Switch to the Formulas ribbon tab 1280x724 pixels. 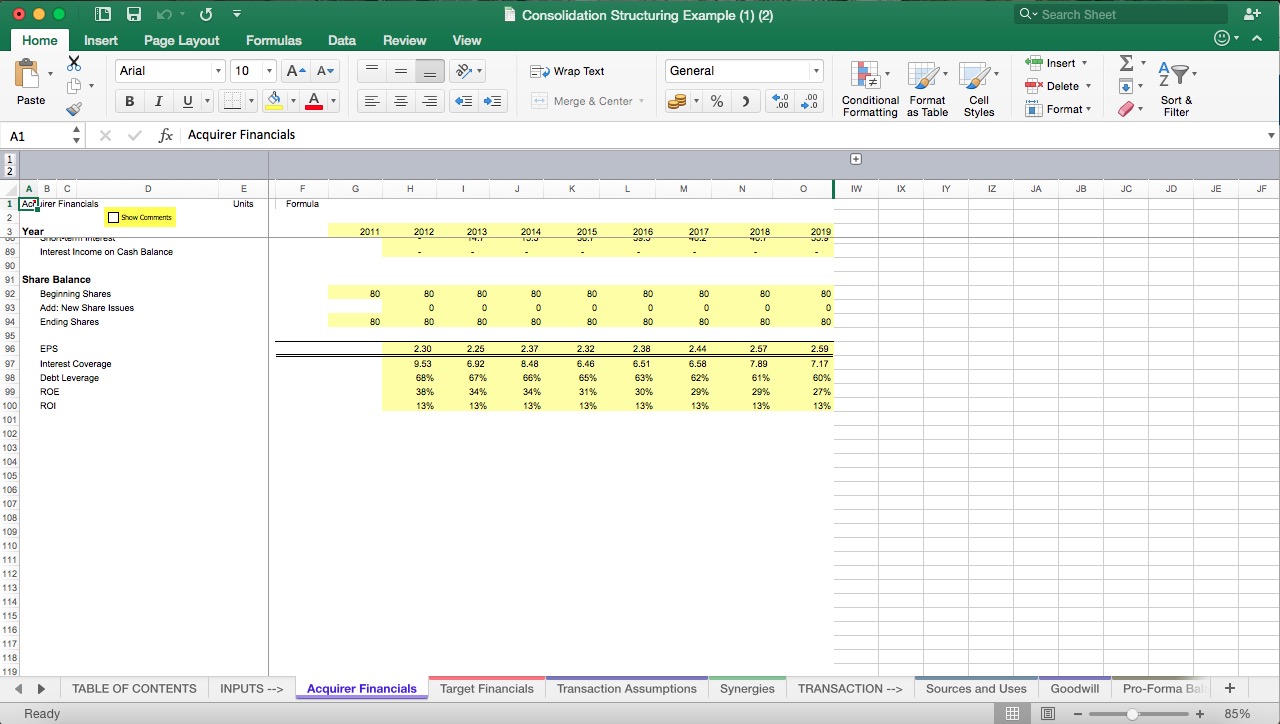coord(273,40)
